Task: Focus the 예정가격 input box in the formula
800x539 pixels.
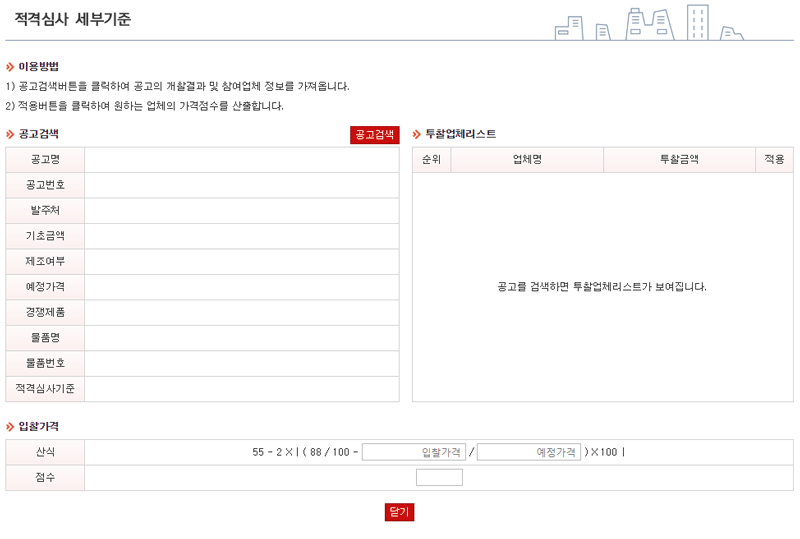Action: [x=529, y=452]
